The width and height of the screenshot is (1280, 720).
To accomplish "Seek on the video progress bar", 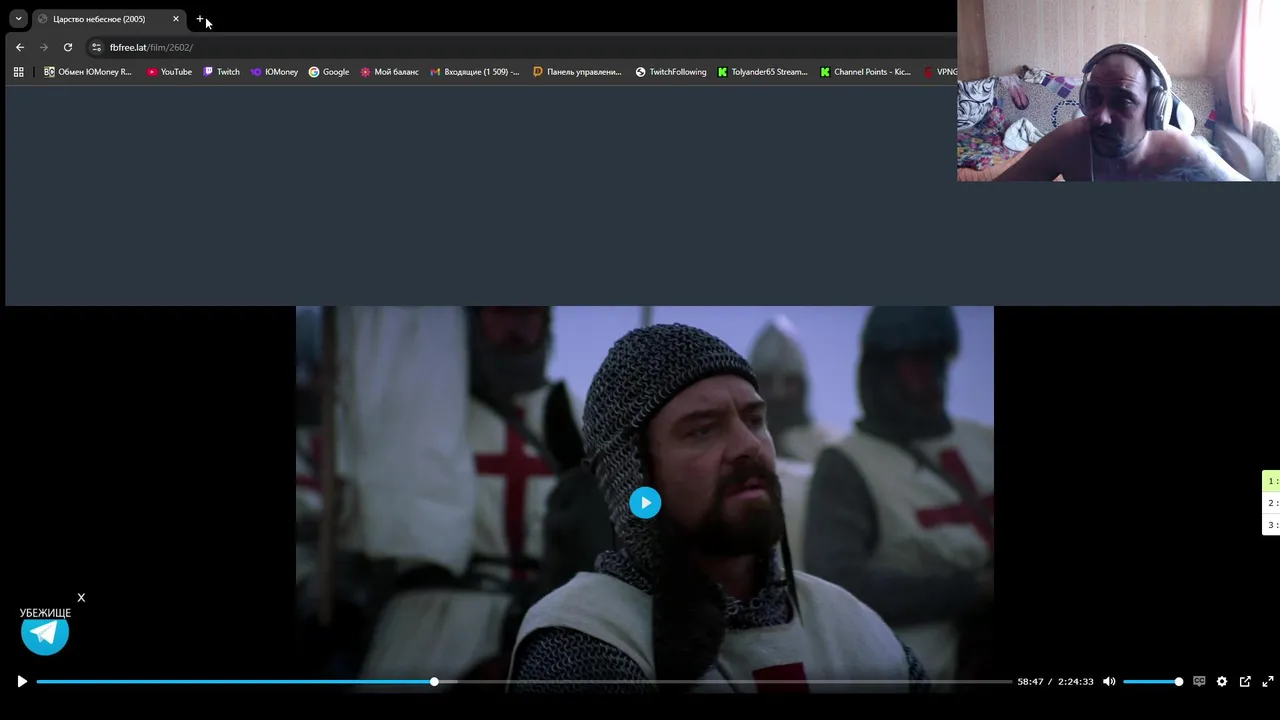I will coord(524,681).
